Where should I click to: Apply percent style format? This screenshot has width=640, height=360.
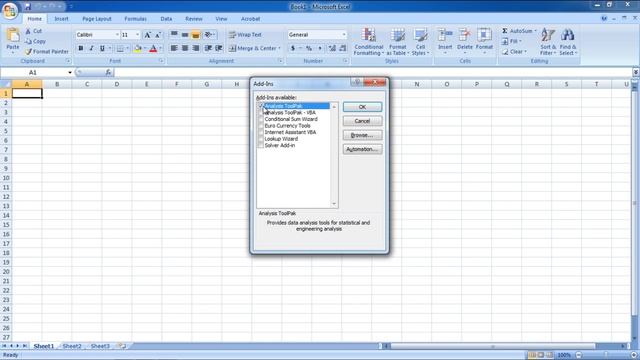[309, 49]
